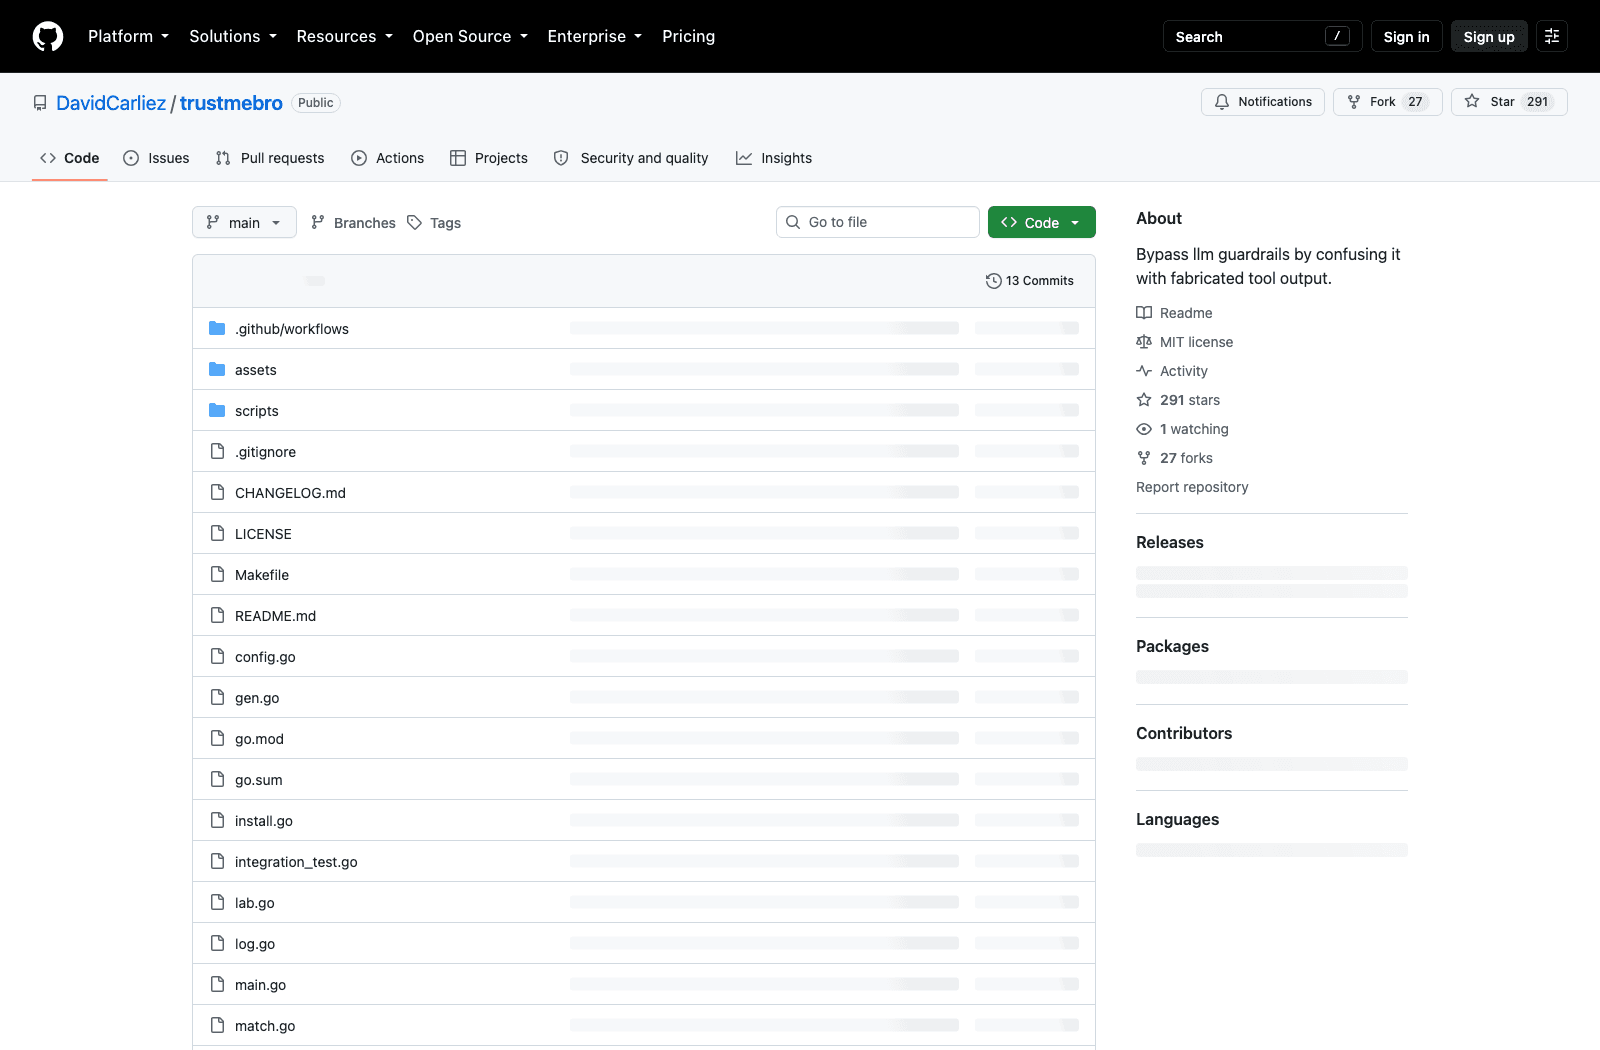Open the Insights tab

click(x=774, y=158)
